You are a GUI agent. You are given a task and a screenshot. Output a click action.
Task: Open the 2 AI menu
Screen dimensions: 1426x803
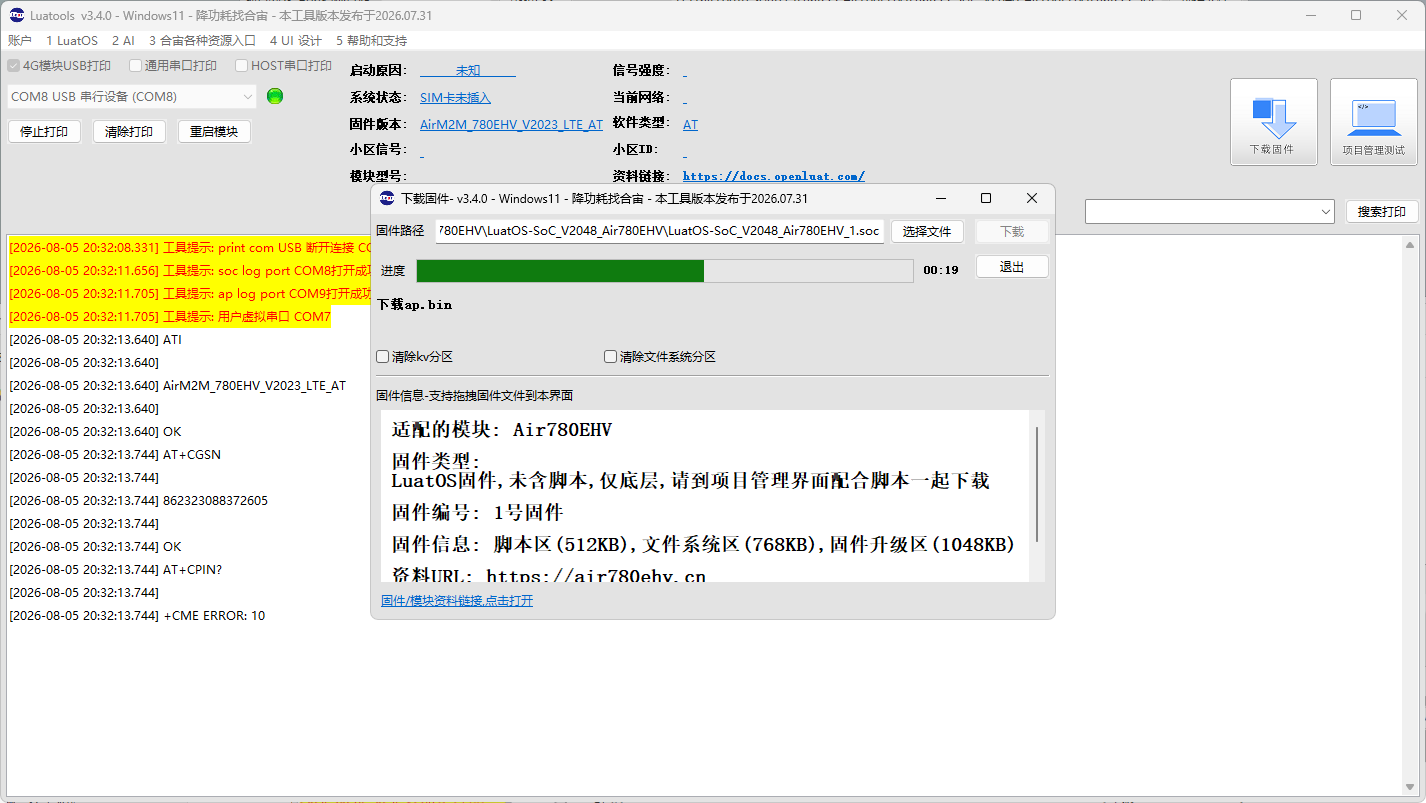click(123, 41)
